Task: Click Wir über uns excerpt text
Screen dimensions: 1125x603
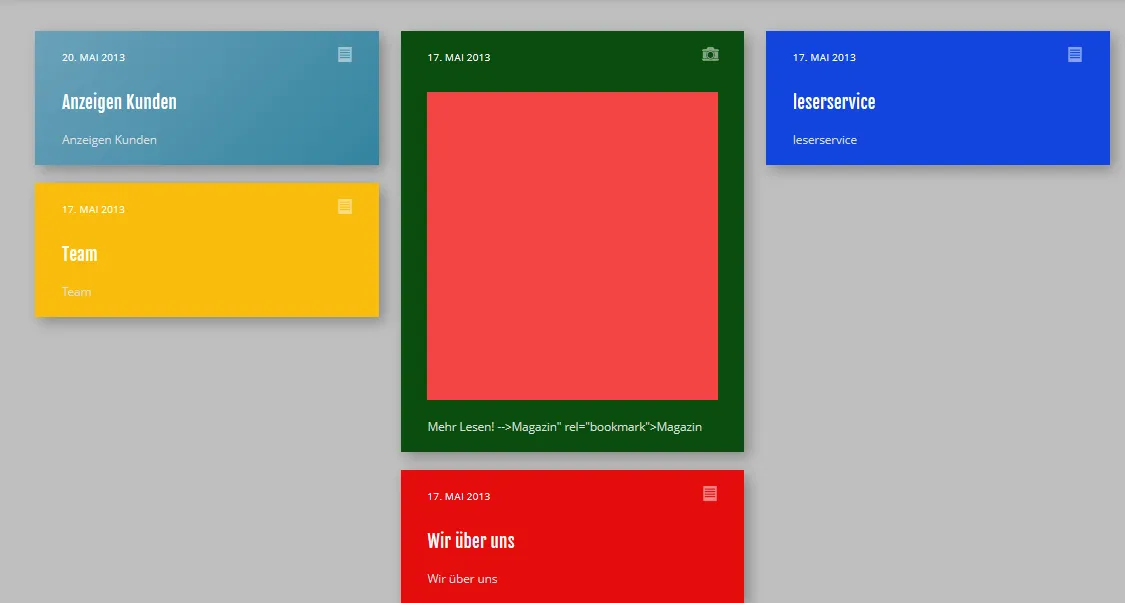Action: coord(462,579)
